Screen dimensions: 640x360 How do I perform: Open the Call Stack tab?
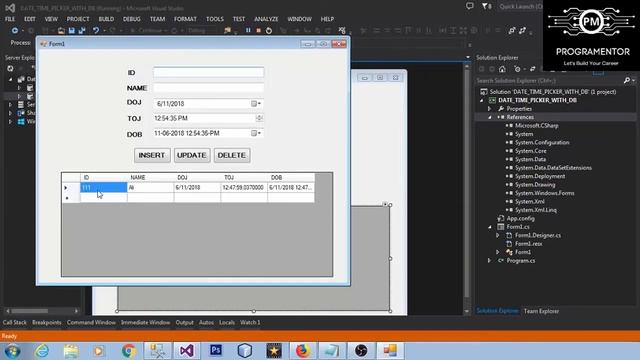pyautogui.click(x=15, y=322)
